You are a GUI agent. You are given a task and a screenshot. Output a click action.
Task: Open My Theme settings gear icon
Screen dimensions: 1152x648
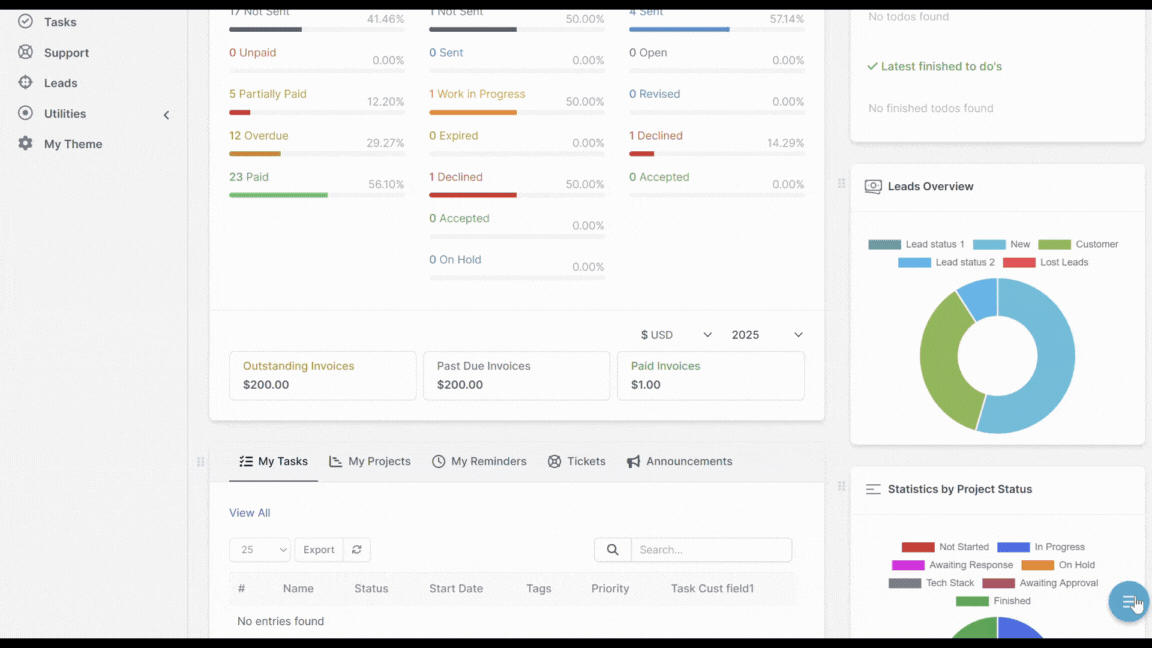click(x=26, y=143)
